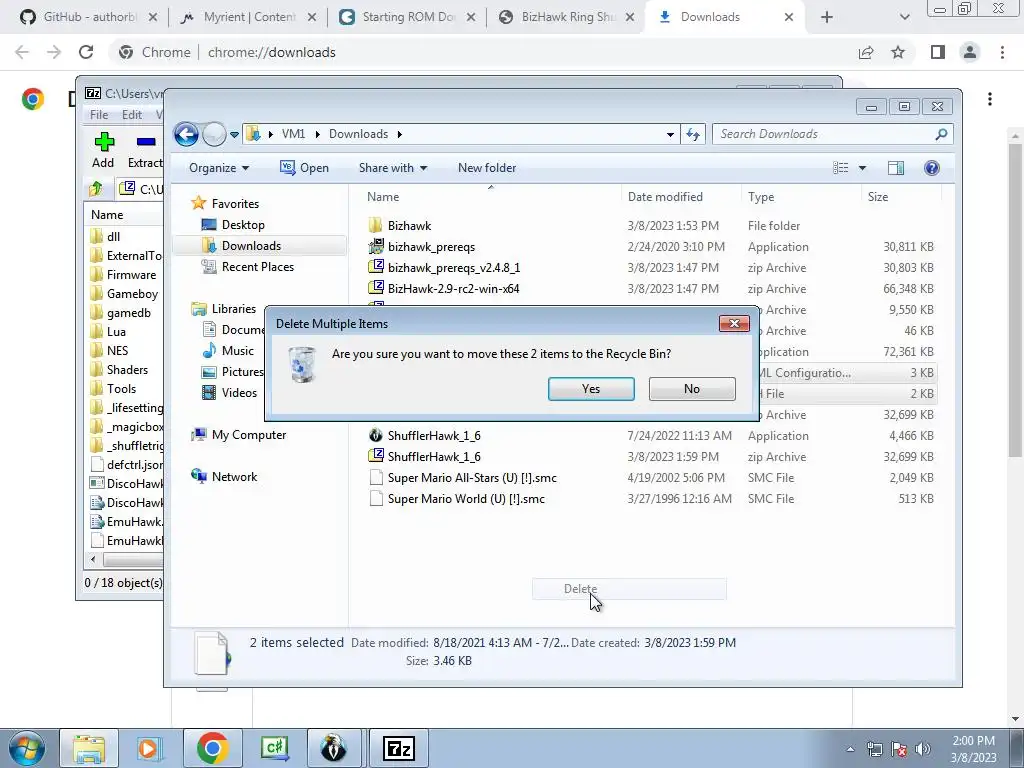Open the Chrome three-dot menu
This screenshot has width=1024, height=768.
point(1002,52)
